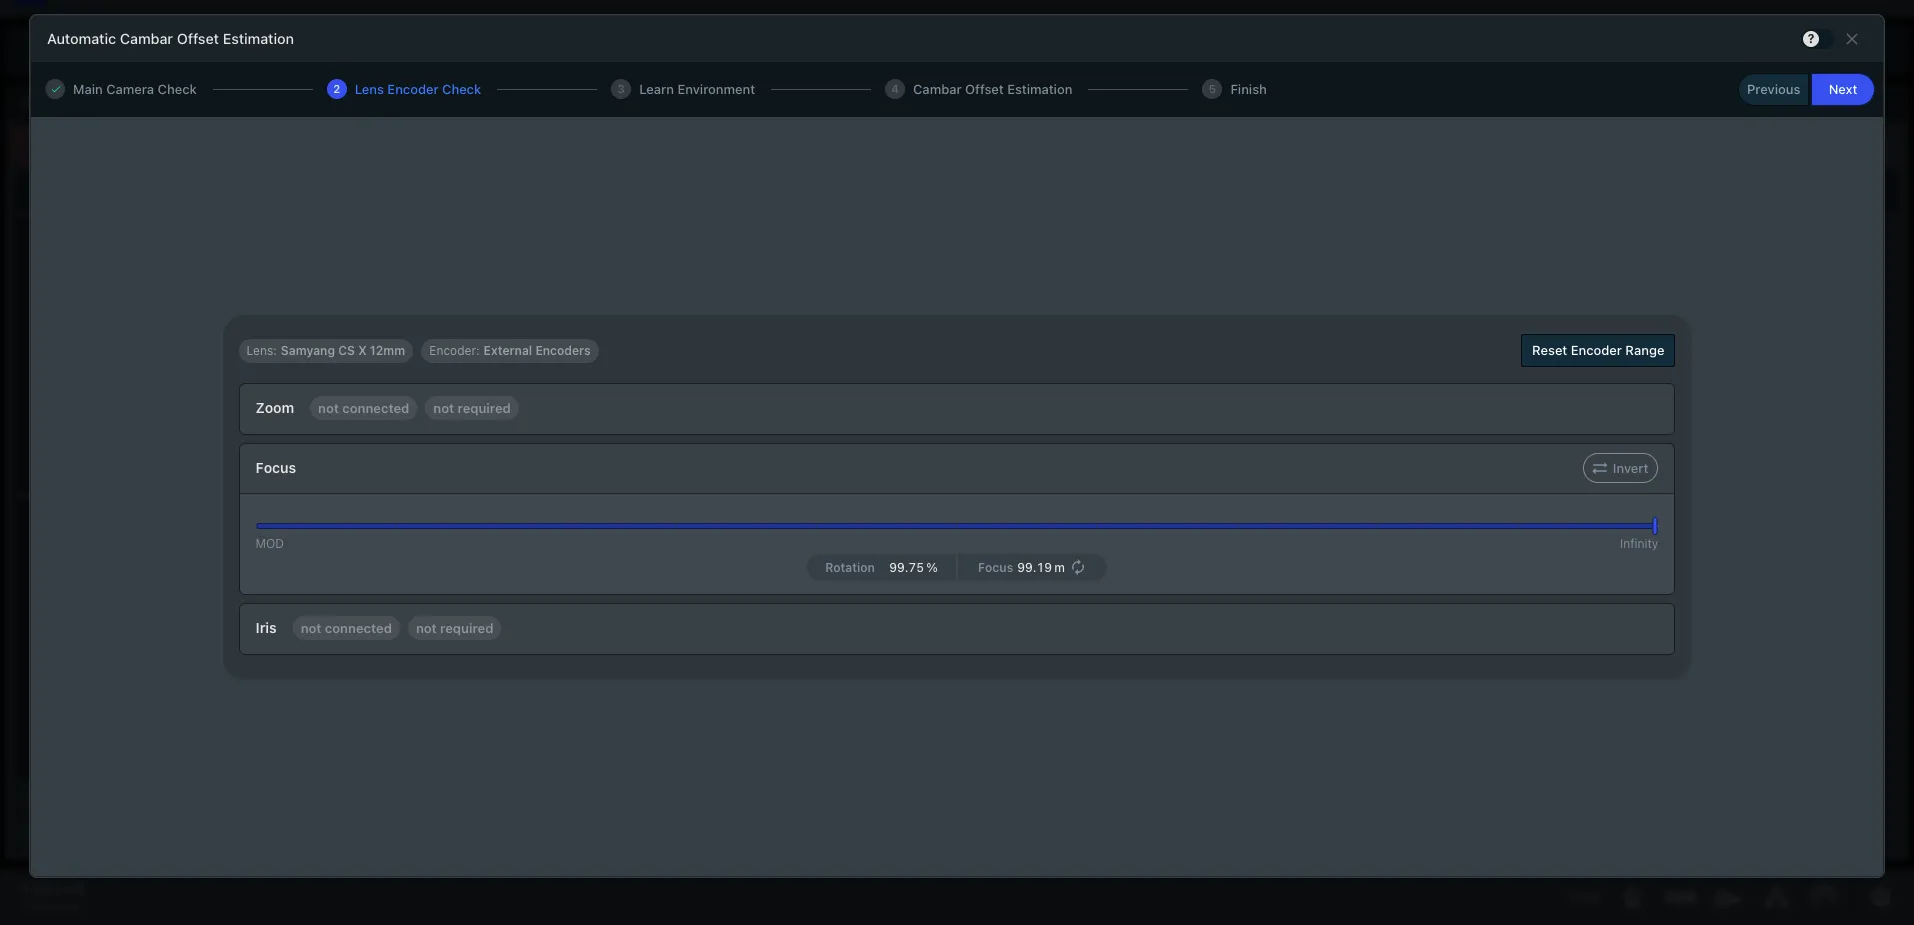Click the step 2 circle icon
Screen dimensions: 1914x925
pyautogui.click(x=337, y=89)
